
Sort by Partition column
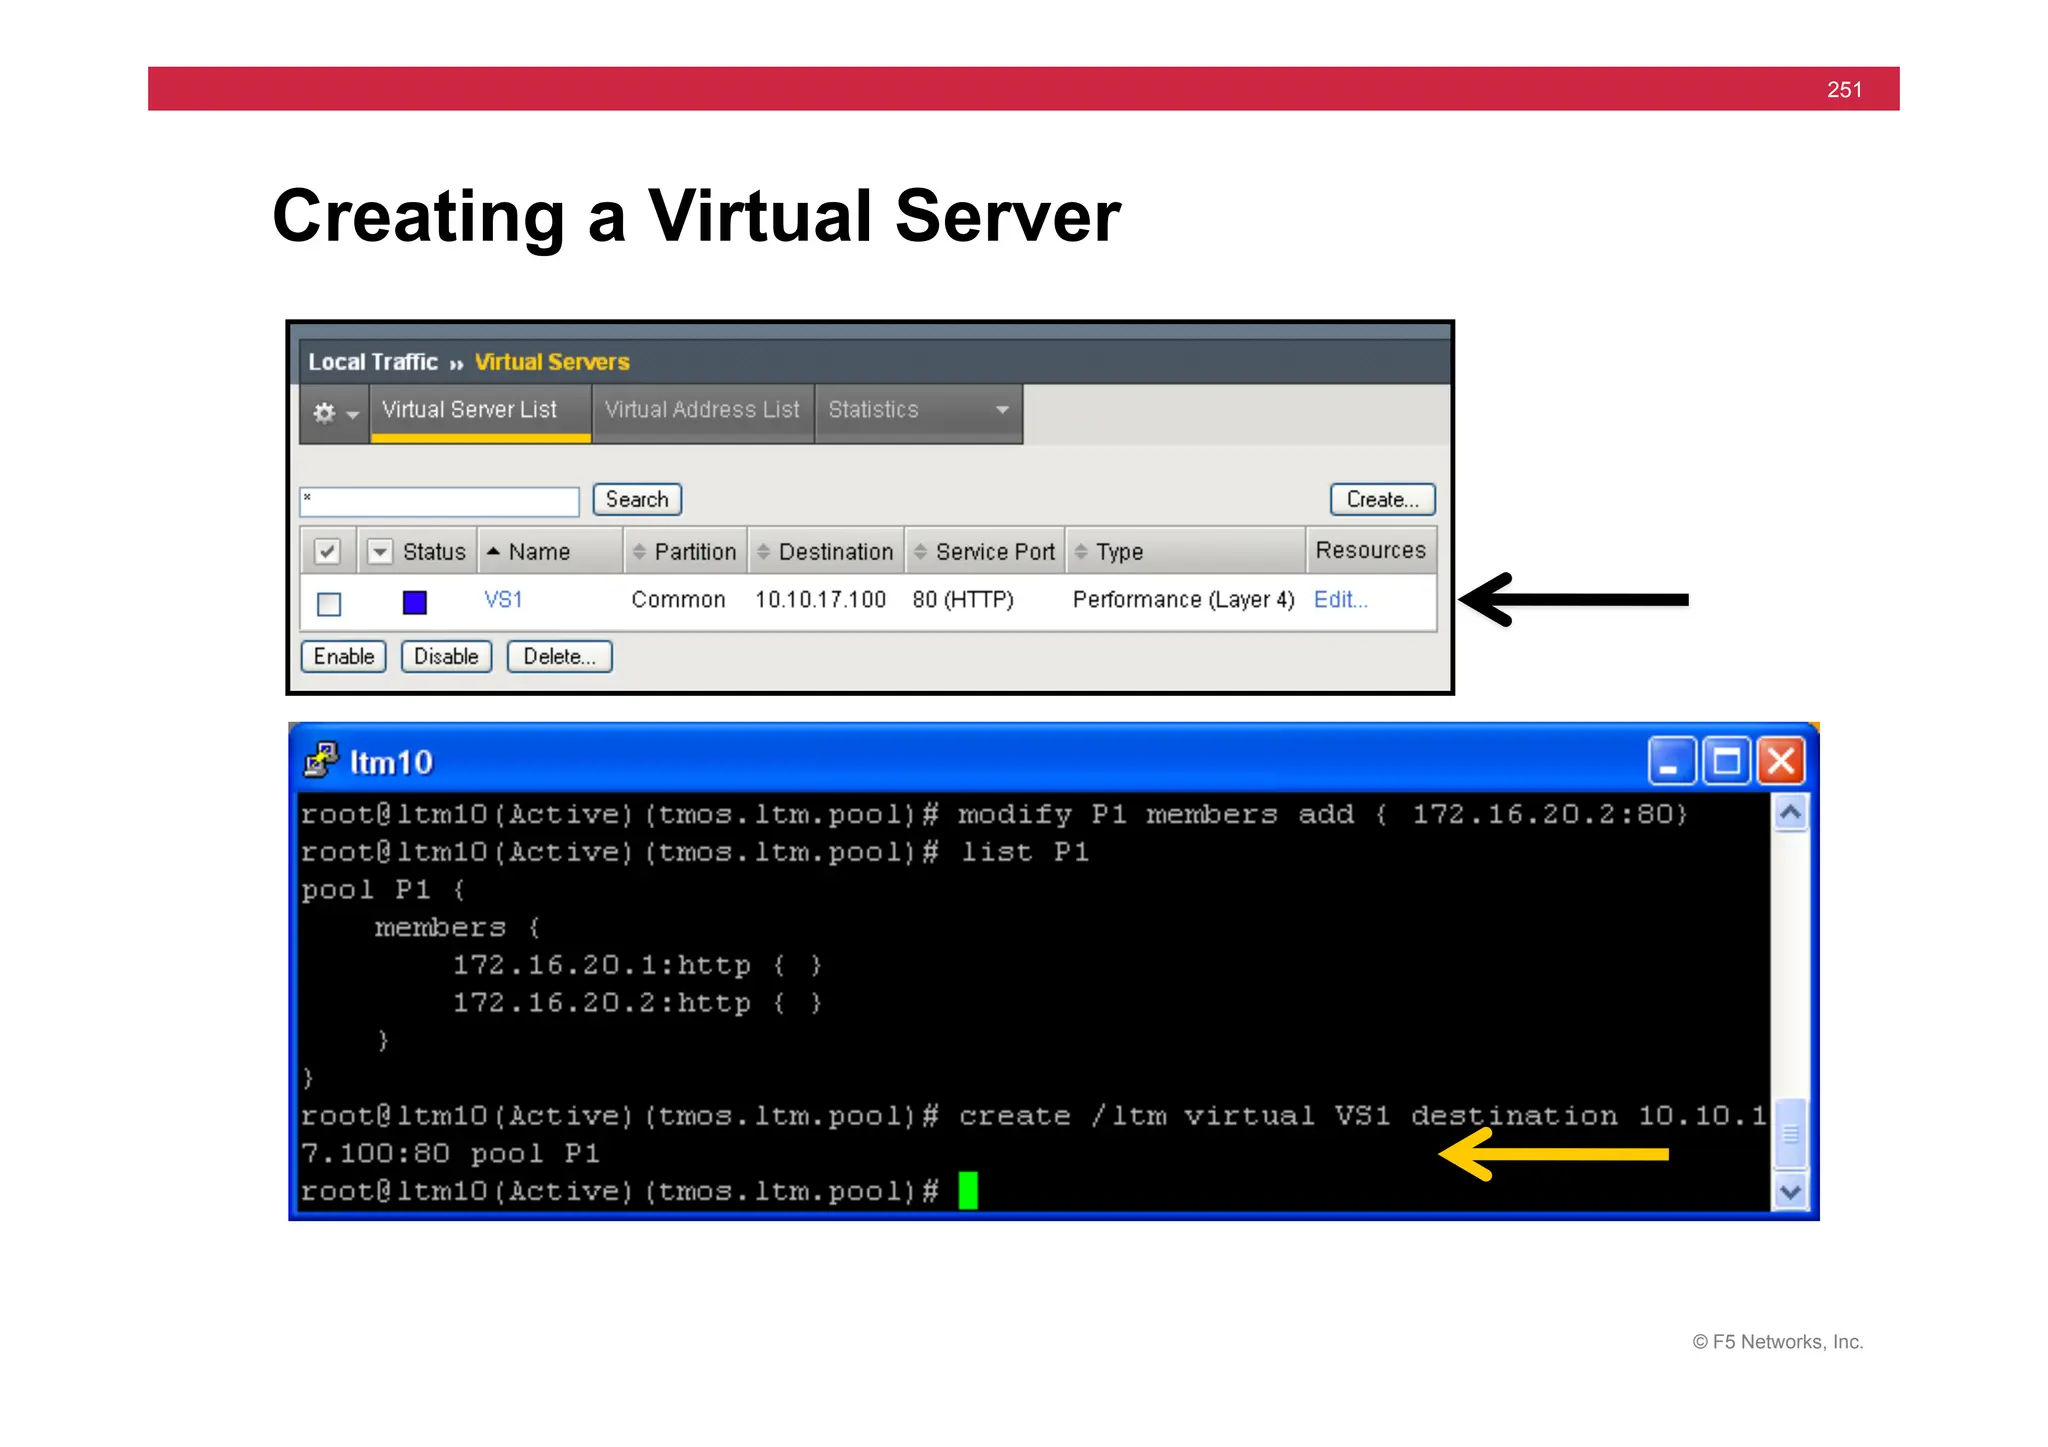(685, 551)
